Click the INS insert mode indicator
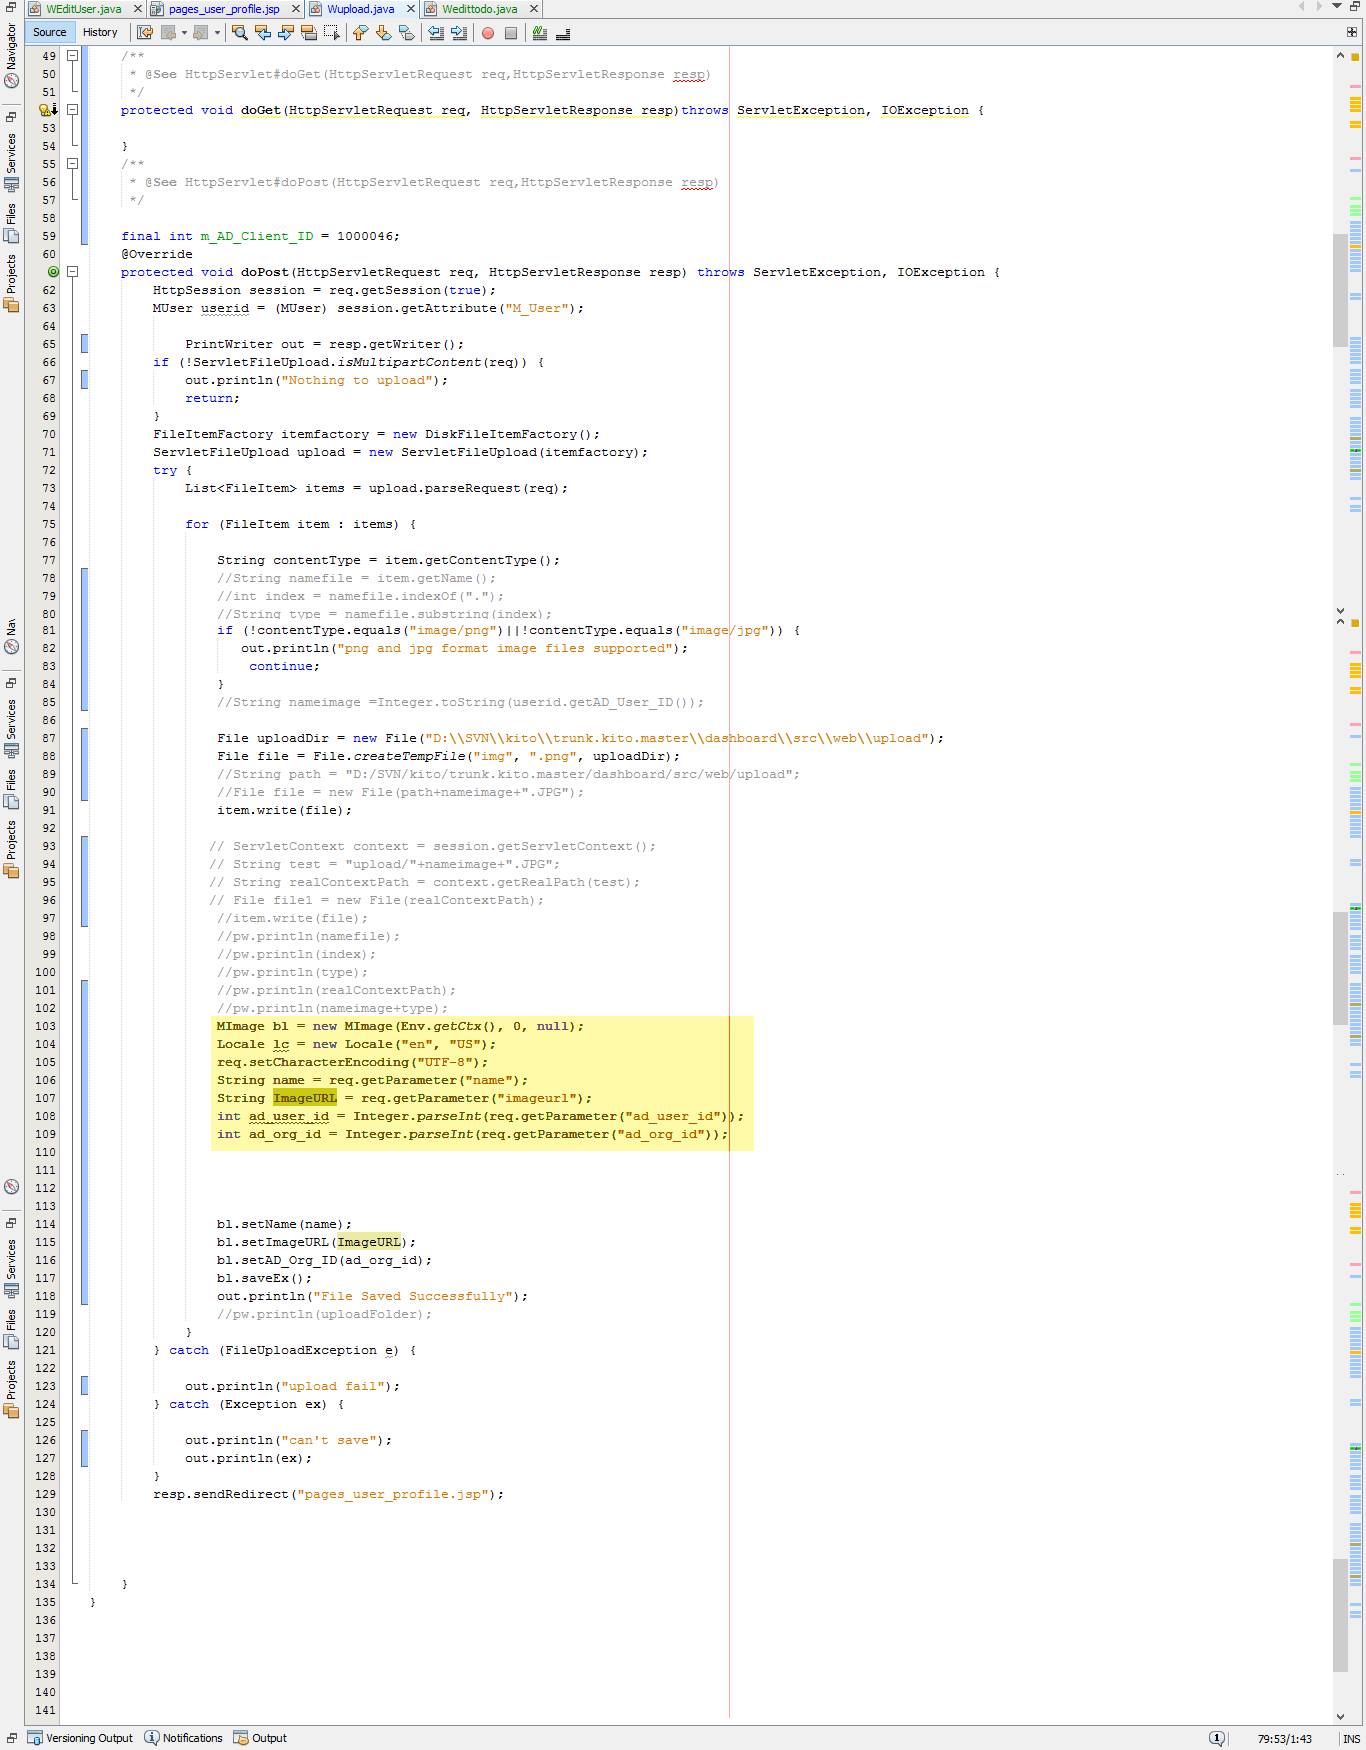1366x1750 pixels. point(1352,1739)
